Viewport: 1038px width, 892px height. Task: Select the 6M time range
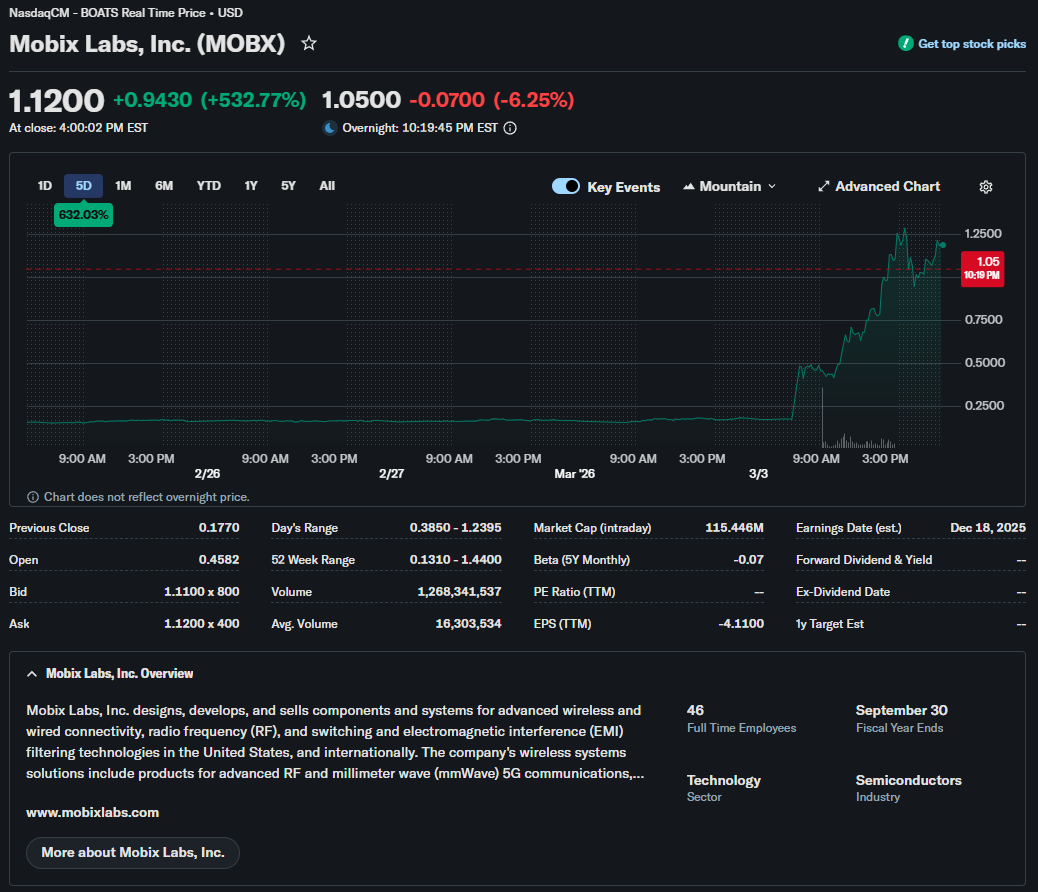point(164,186)
